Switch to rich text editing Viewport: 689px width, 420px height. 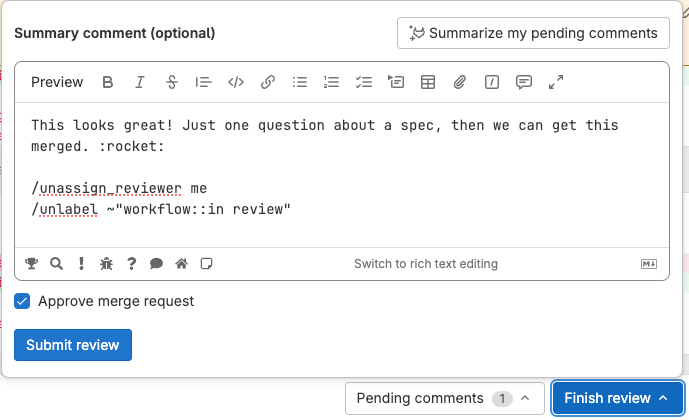[425, 264]
